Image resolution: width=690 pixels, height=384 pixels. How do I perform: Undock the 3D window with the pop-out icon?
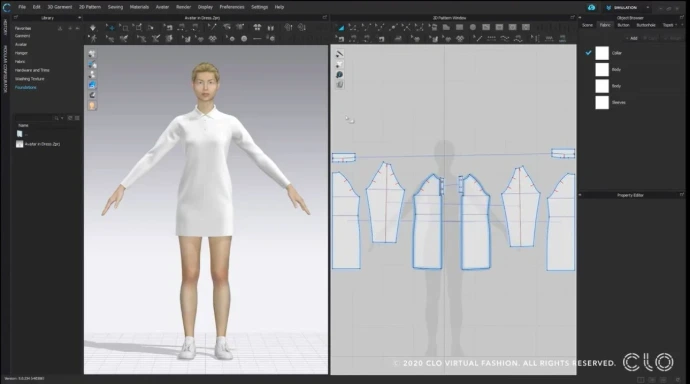coord(325,18)
